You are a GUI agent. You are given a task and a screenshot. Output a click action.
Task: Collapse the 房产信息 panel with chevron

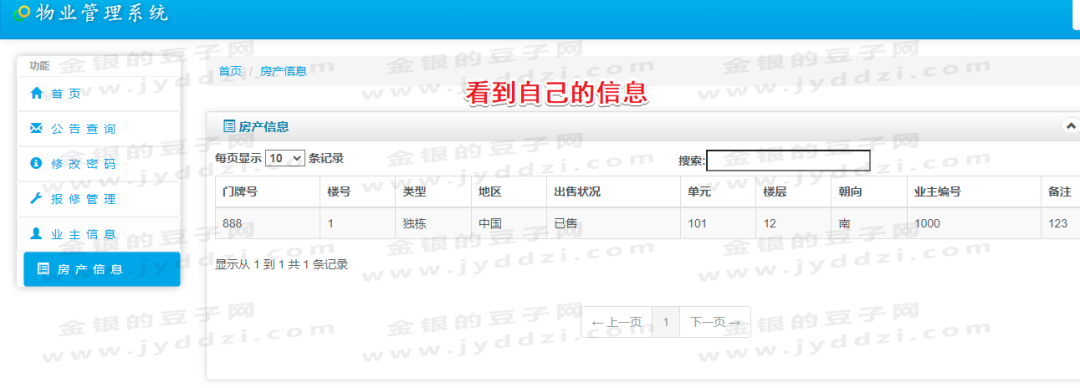click(x=1070, y=126)
